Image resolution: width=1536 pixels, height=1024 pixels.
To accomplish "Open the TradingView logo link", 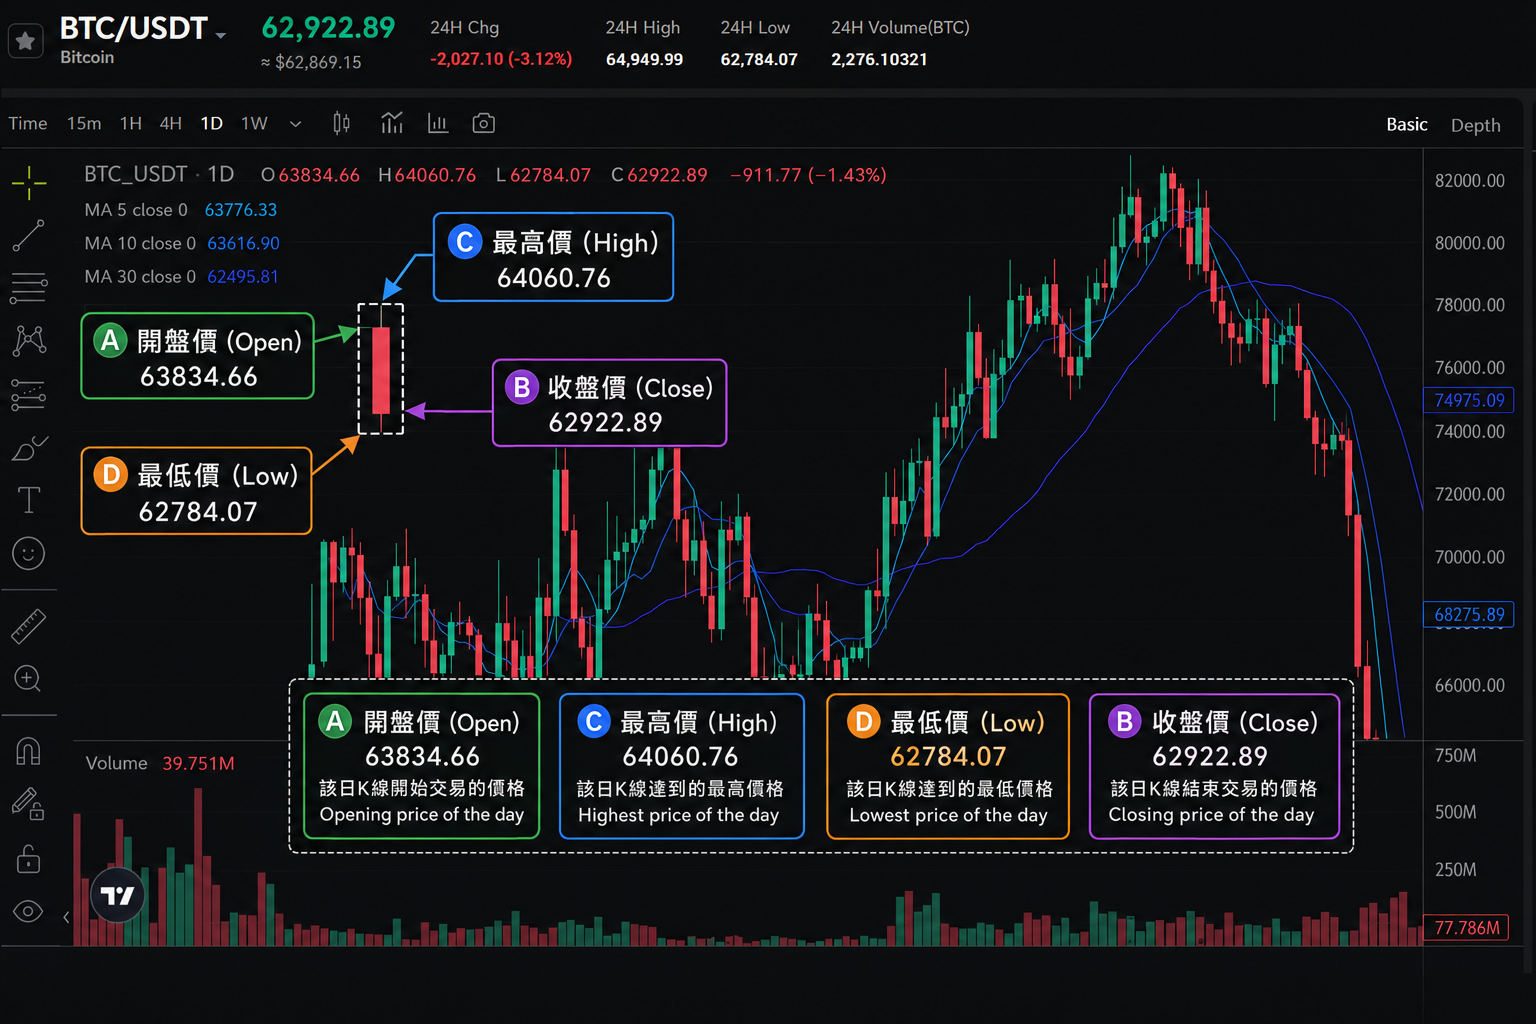I will pyautogui.click(x=118, y=896).
